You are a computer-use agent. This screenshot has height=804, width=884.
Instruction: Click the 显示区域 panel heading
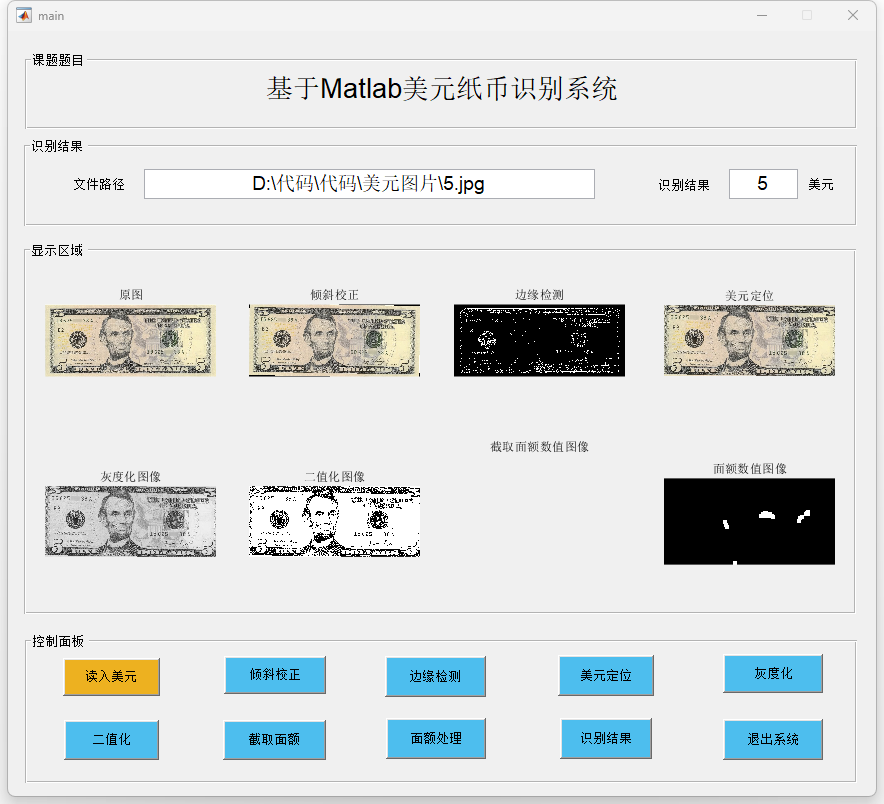coord(57,250)
